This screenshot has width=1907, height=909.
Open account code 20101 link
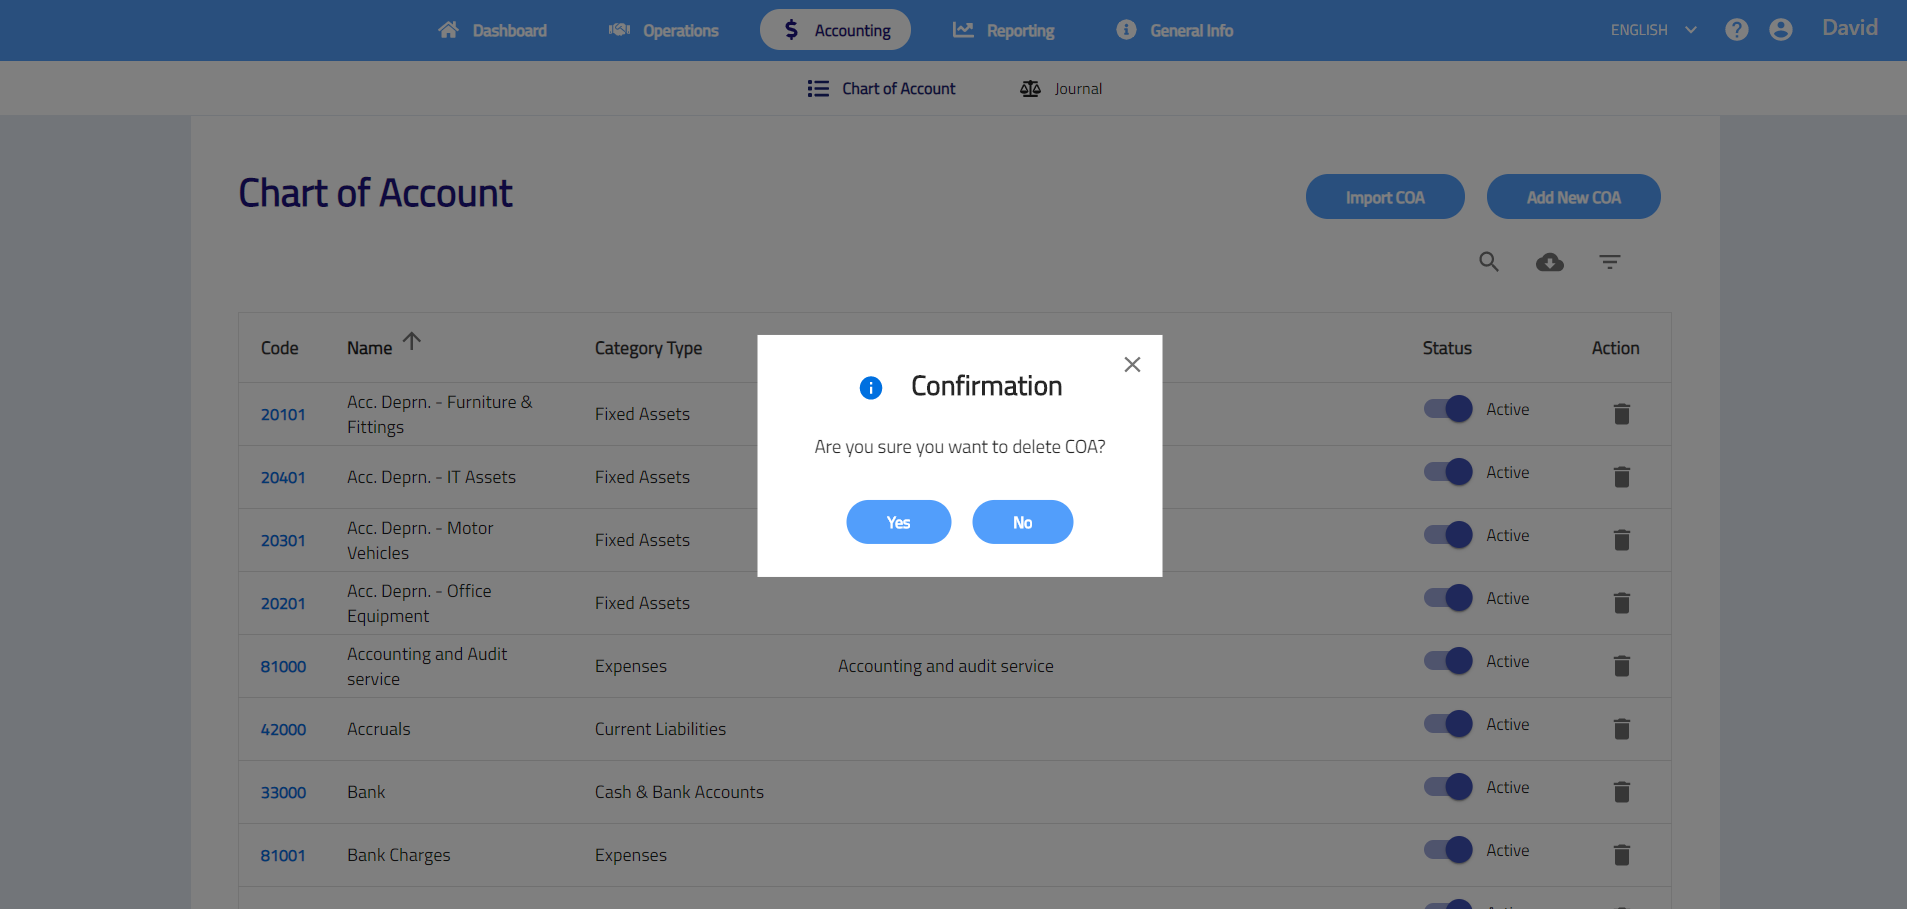tap(283, 415)
